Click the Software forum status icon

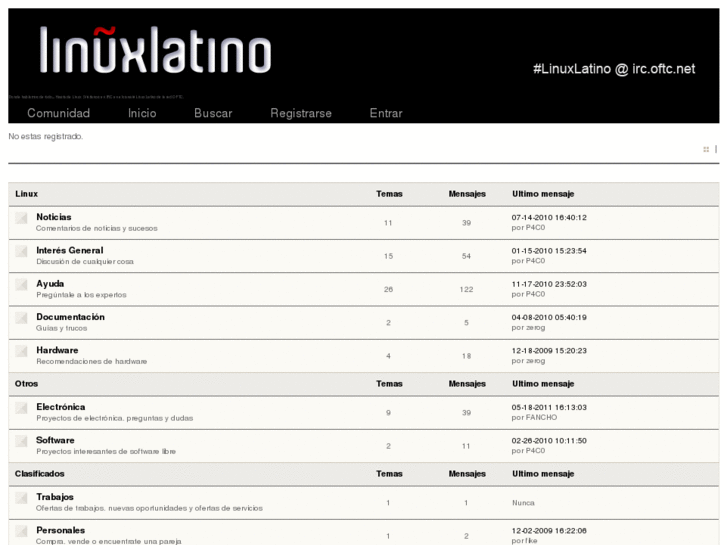tap(21, 441)
